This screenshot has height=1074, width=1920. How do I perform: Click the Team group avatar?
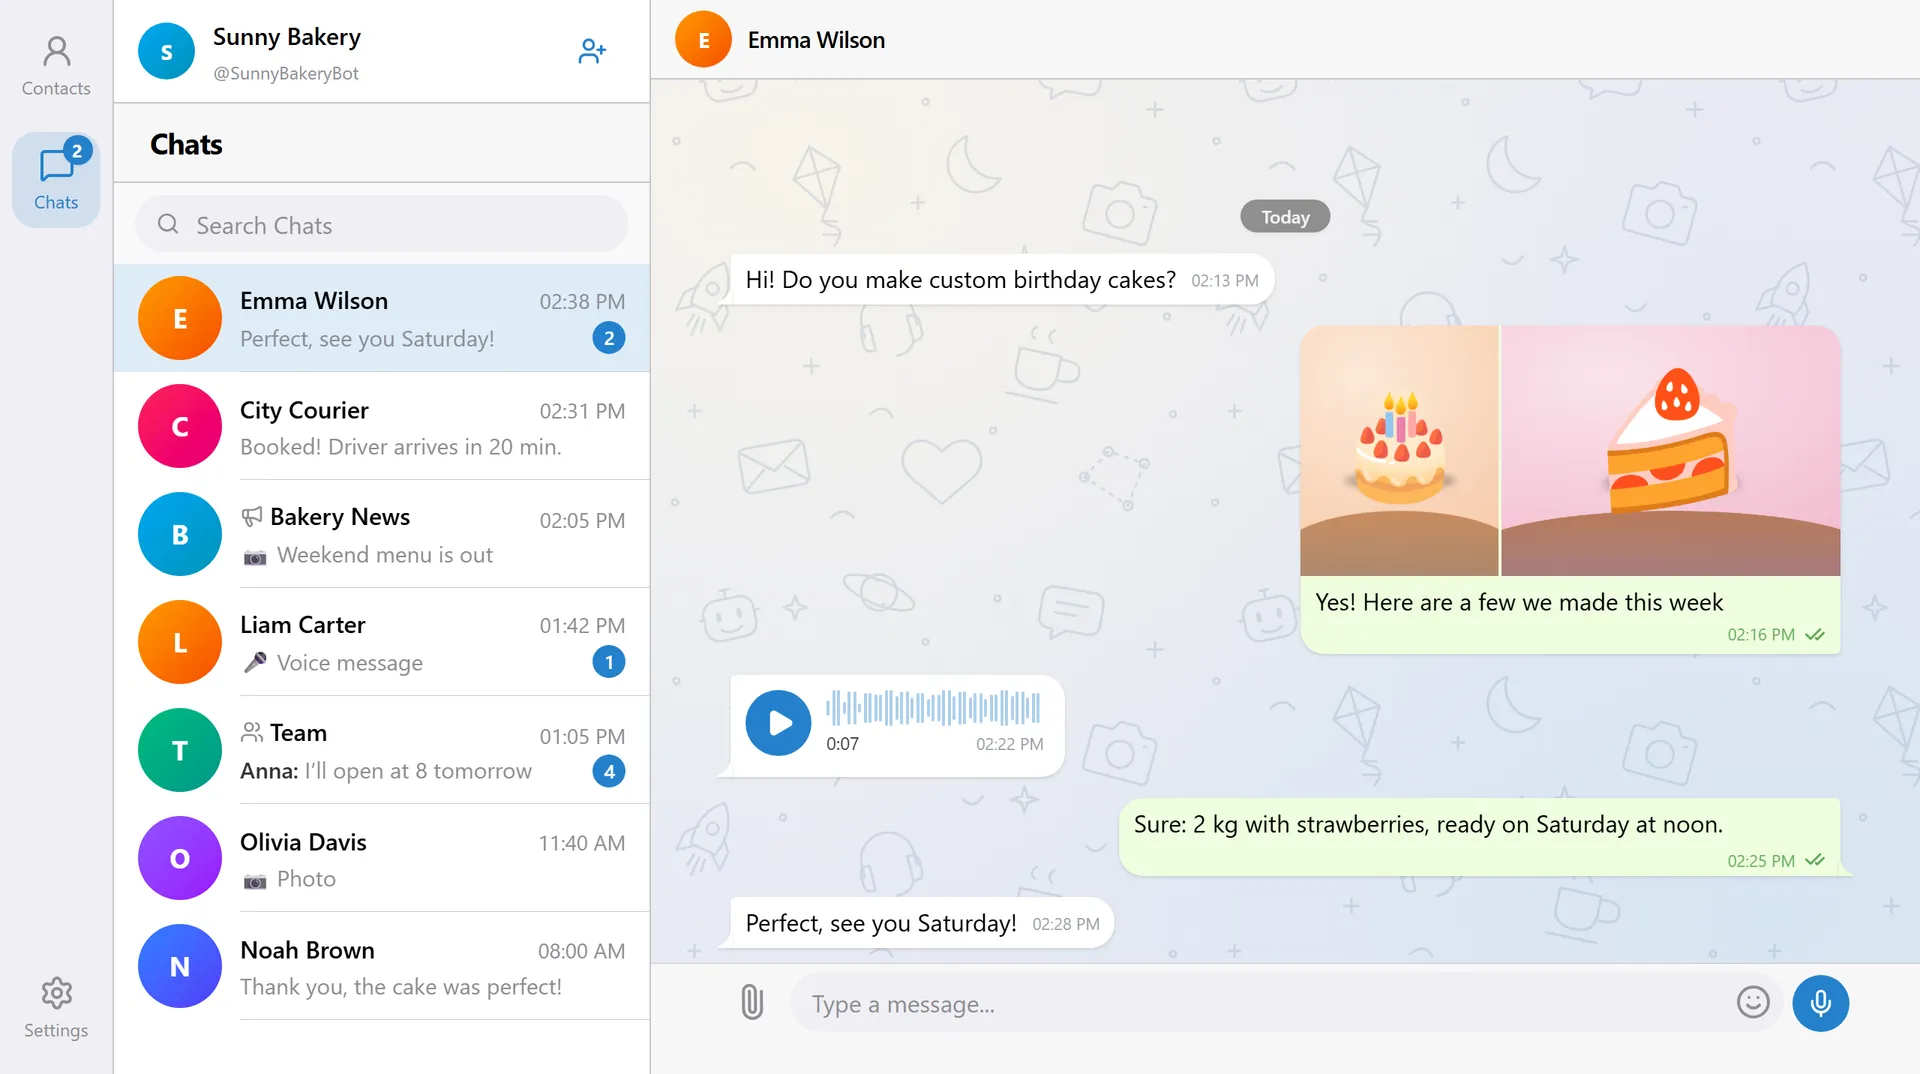pos(180,751)
